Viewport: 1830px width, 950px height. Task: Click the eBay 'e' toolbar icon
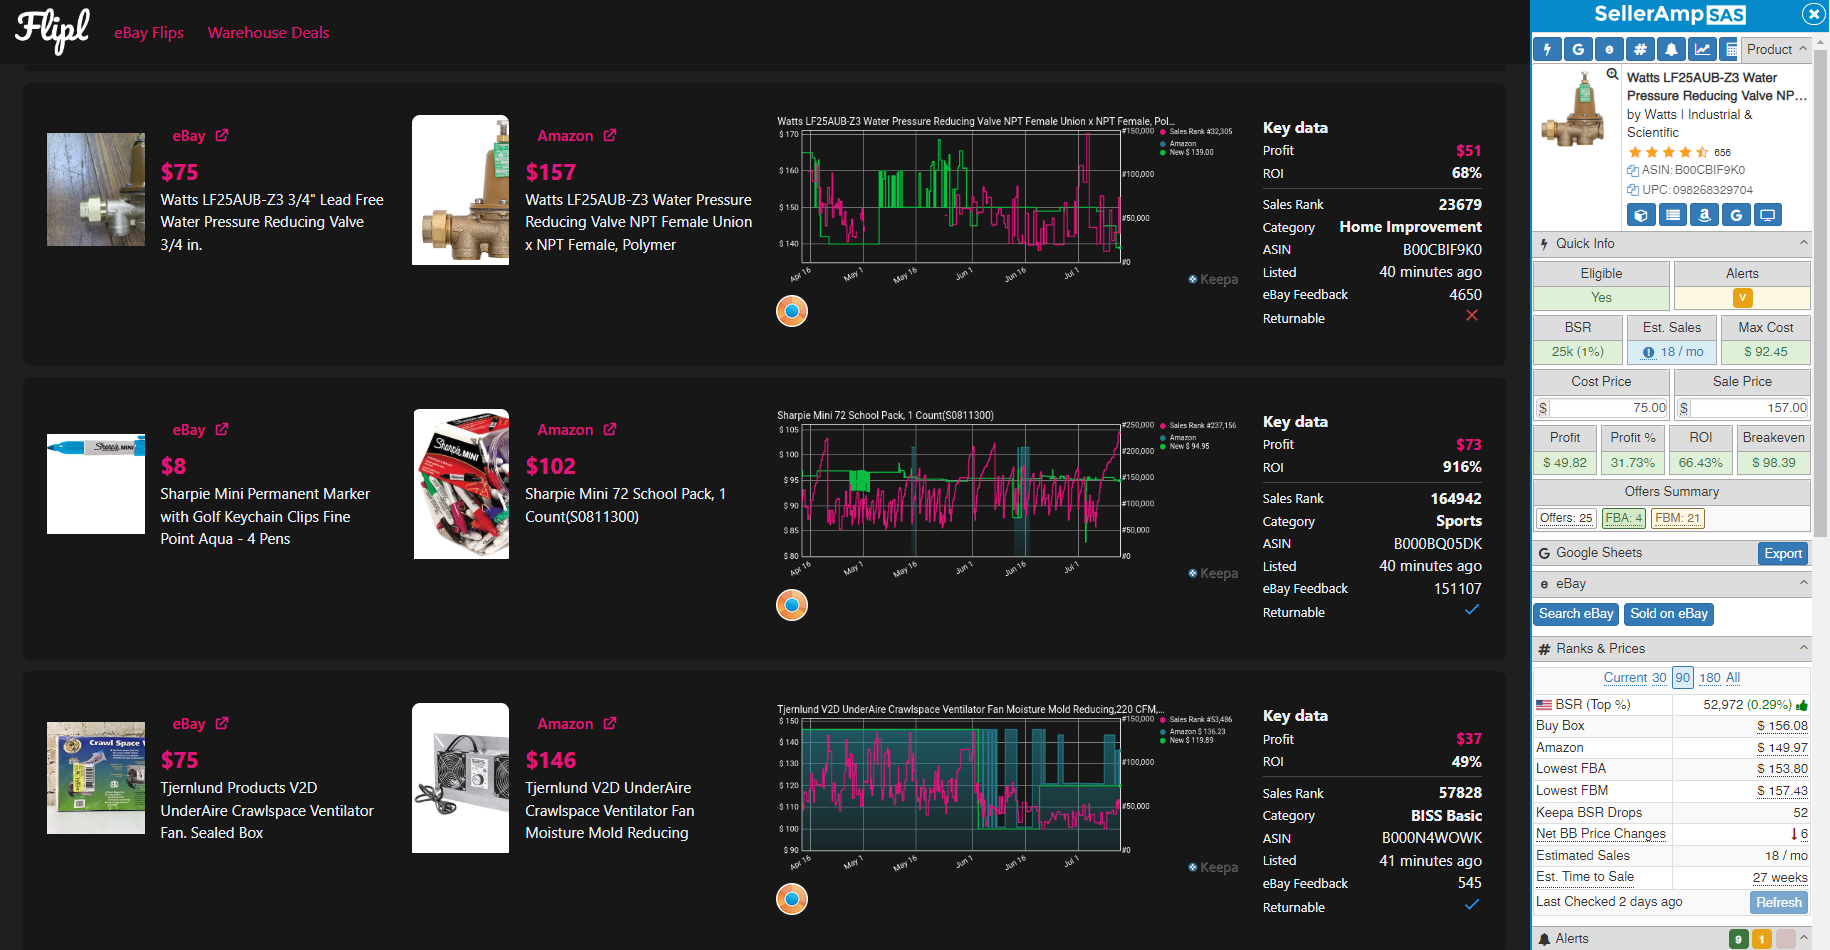click(1609, 49)
